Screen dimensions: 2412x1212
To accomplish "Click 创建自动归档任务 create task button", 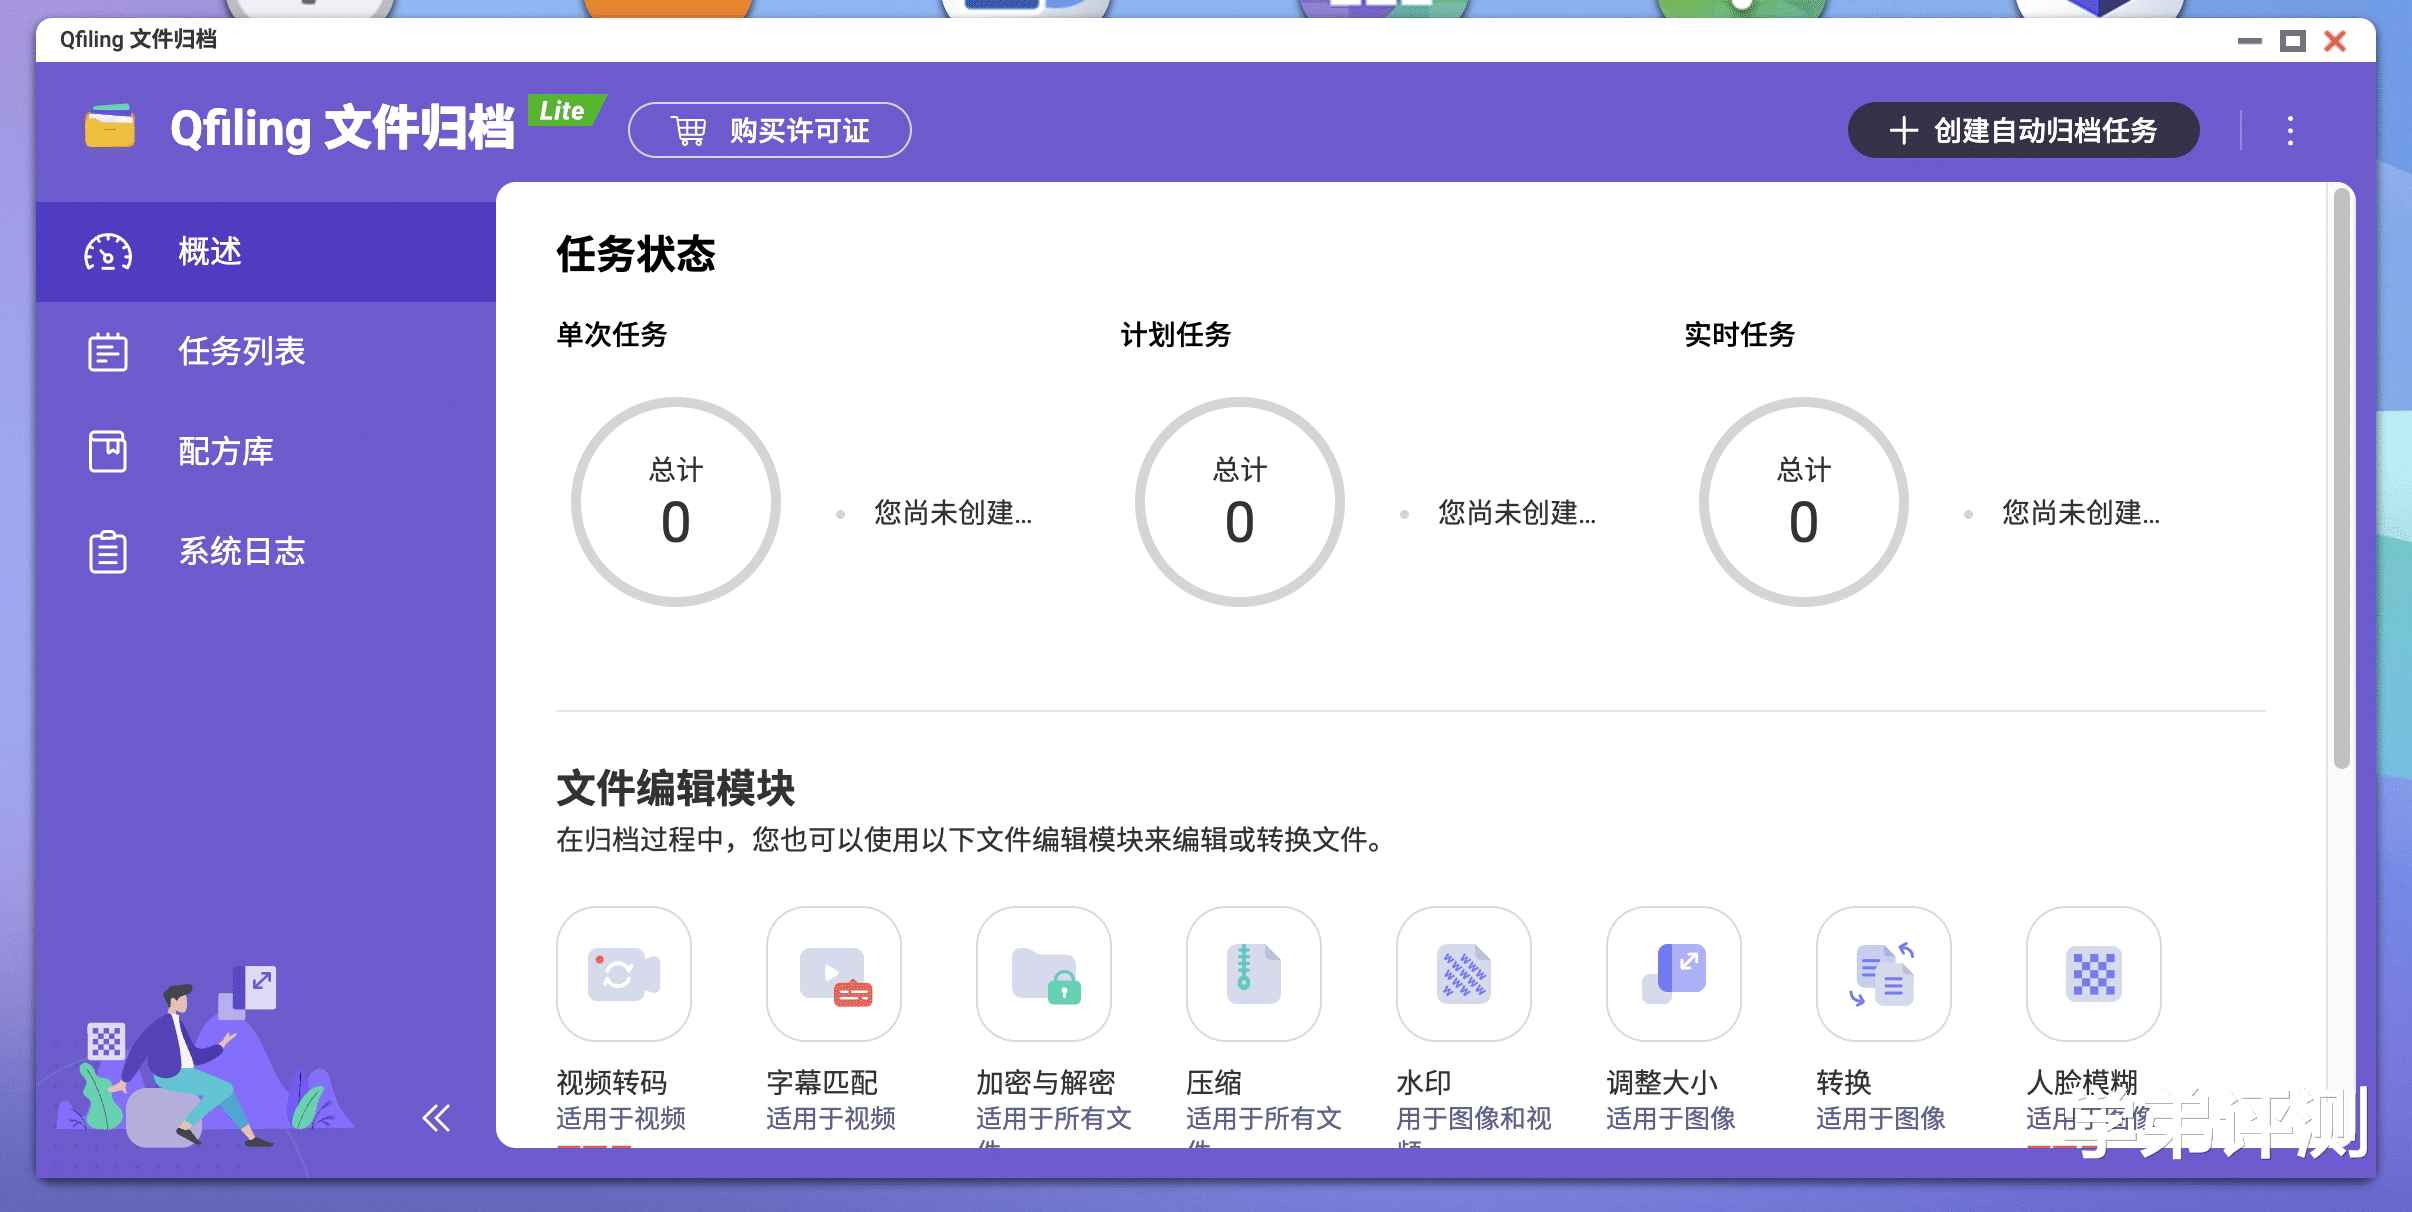I will tap(2023, 131).
